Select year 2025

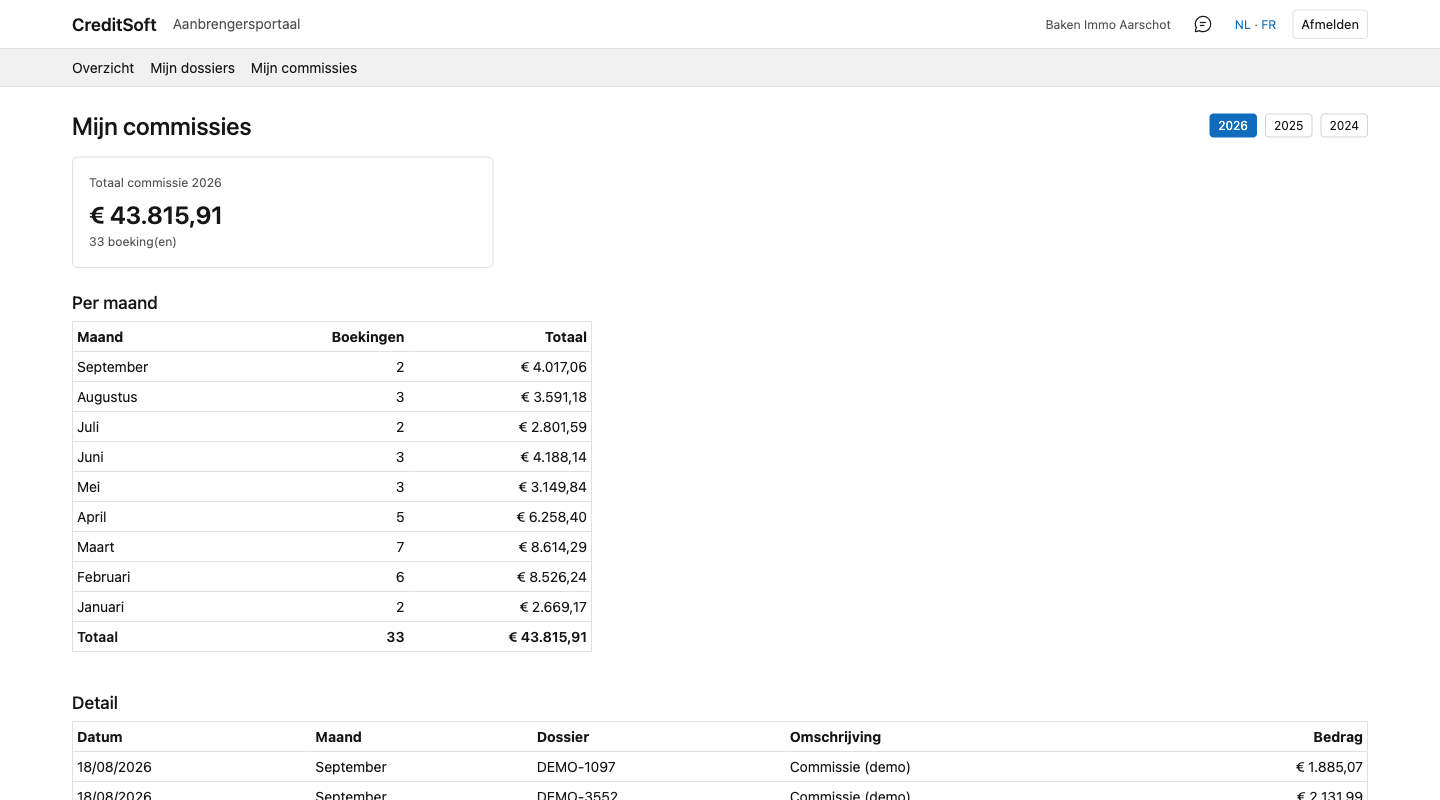click(x=1288, y=125)
